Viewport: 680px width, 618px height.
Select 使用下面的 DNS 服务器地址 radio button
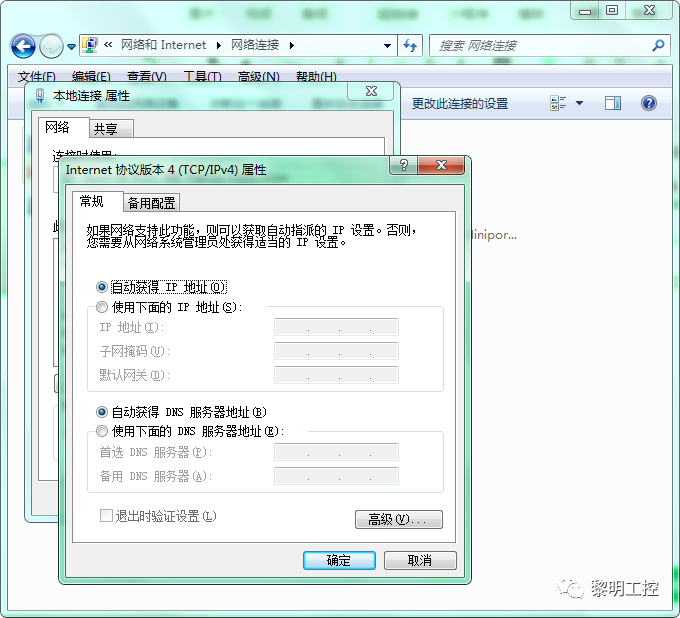coord(101,431)
